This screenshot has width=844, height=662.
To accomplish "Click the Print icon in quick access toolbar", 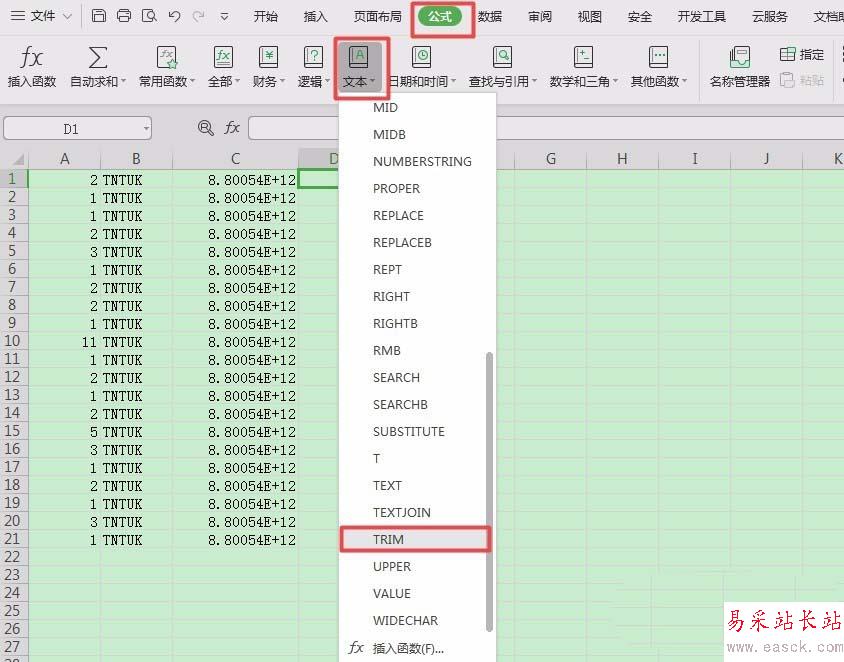I will (x=124, y=16).
